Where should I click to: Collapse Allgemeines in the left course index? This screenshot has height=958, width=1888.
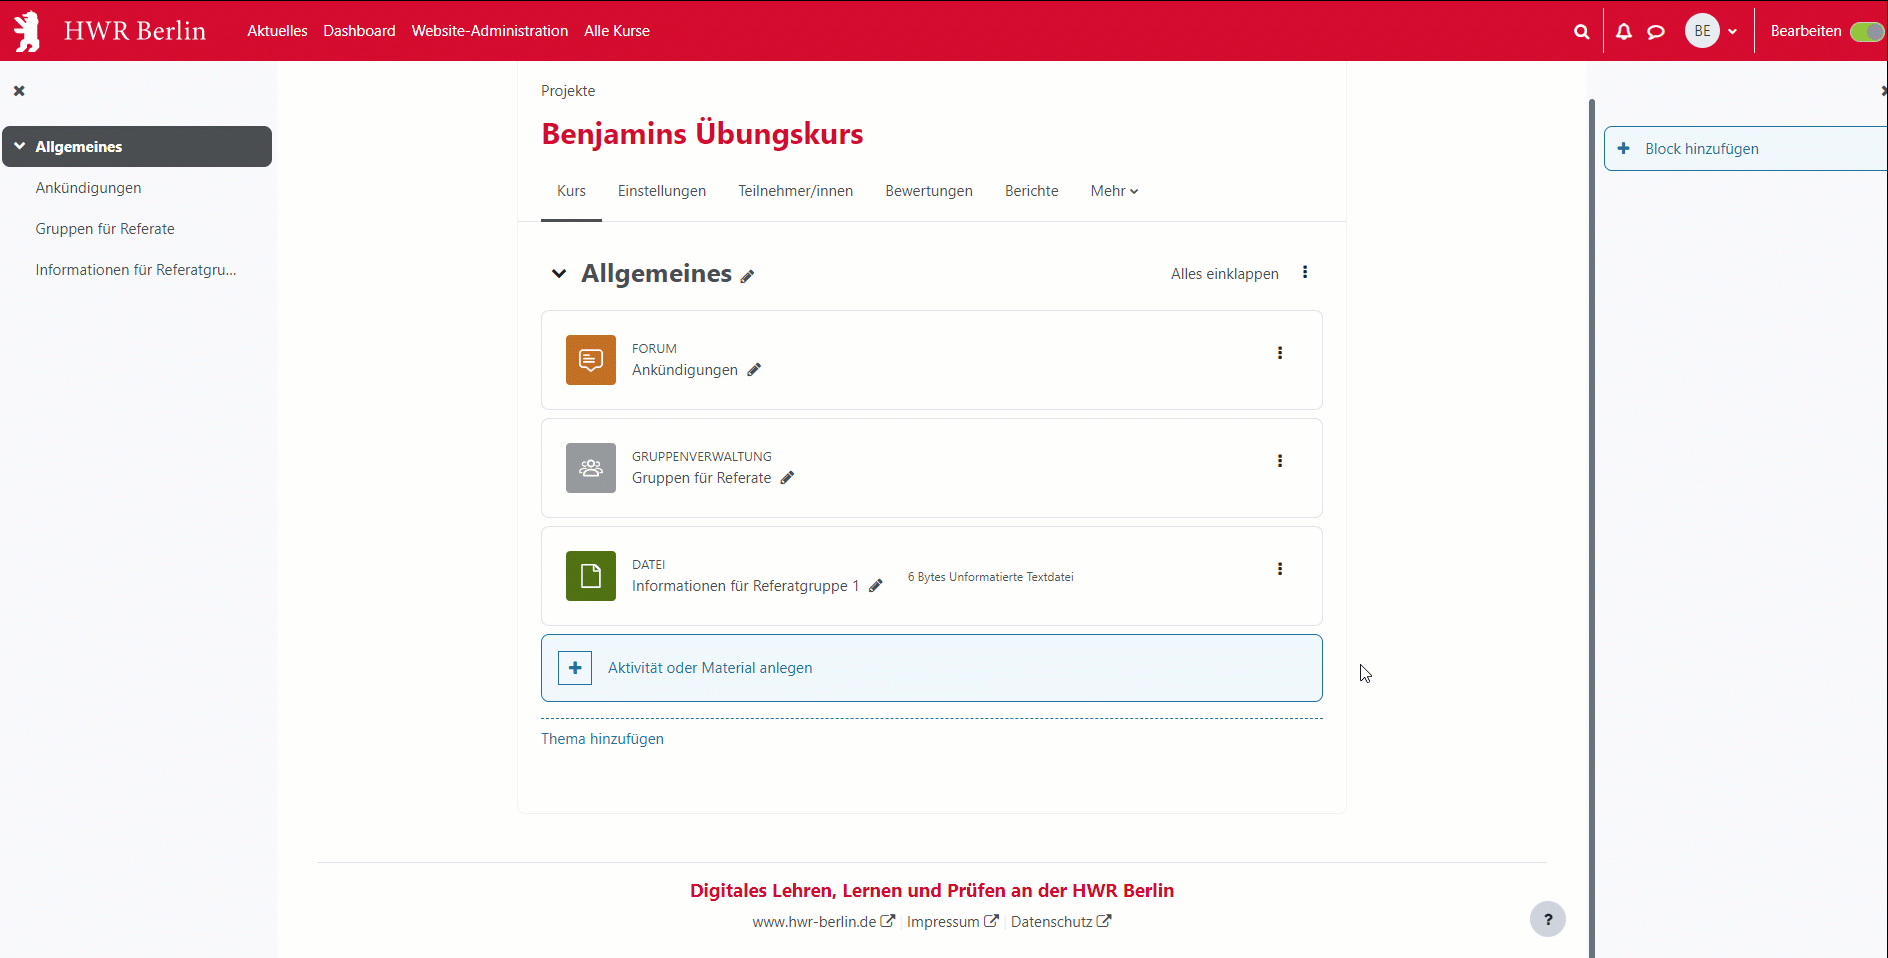[20, 146]
